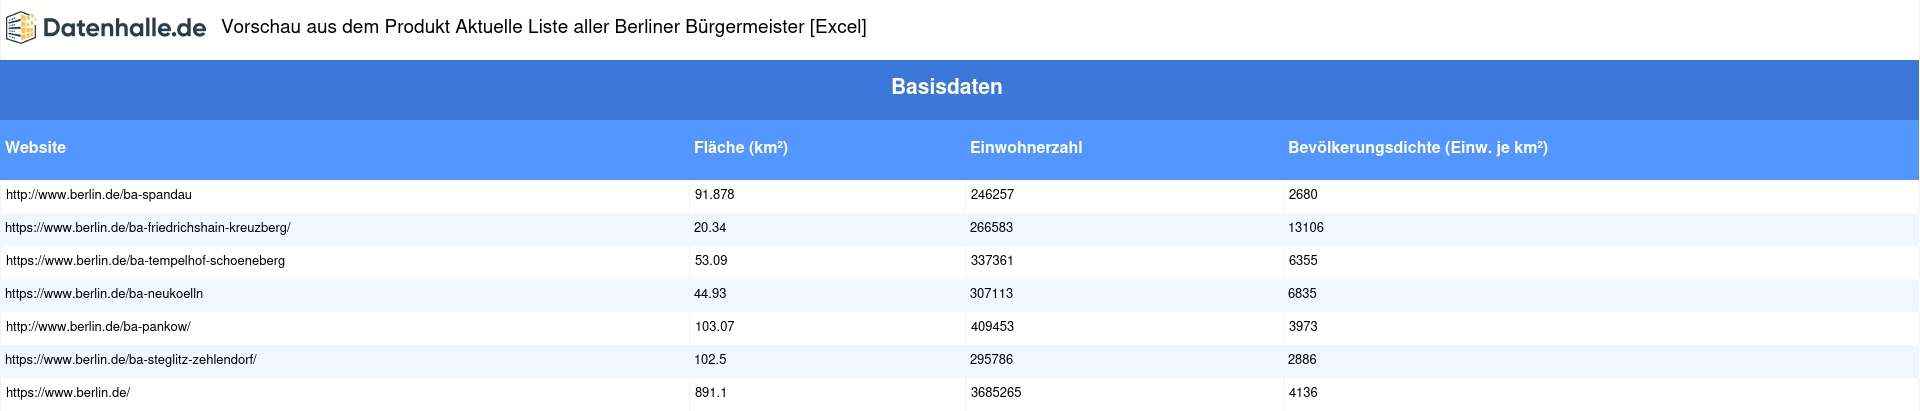
Task: Open the https://www.berlin.de/ URL
Action: (68, 393)
